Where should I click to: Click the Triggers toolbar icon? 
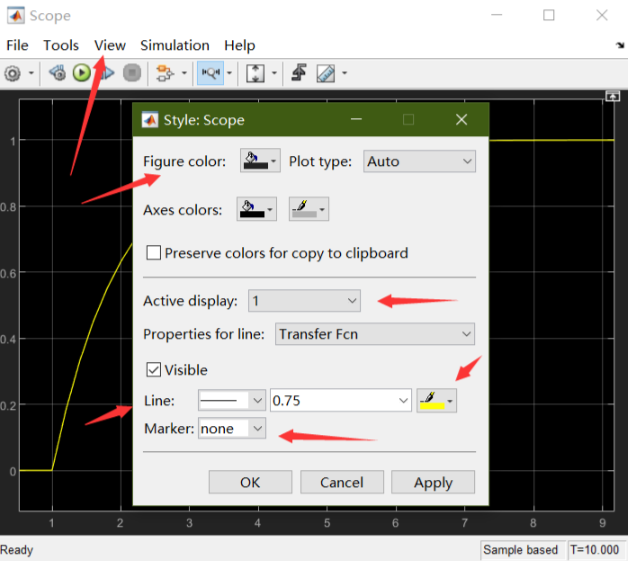(299, 73)
